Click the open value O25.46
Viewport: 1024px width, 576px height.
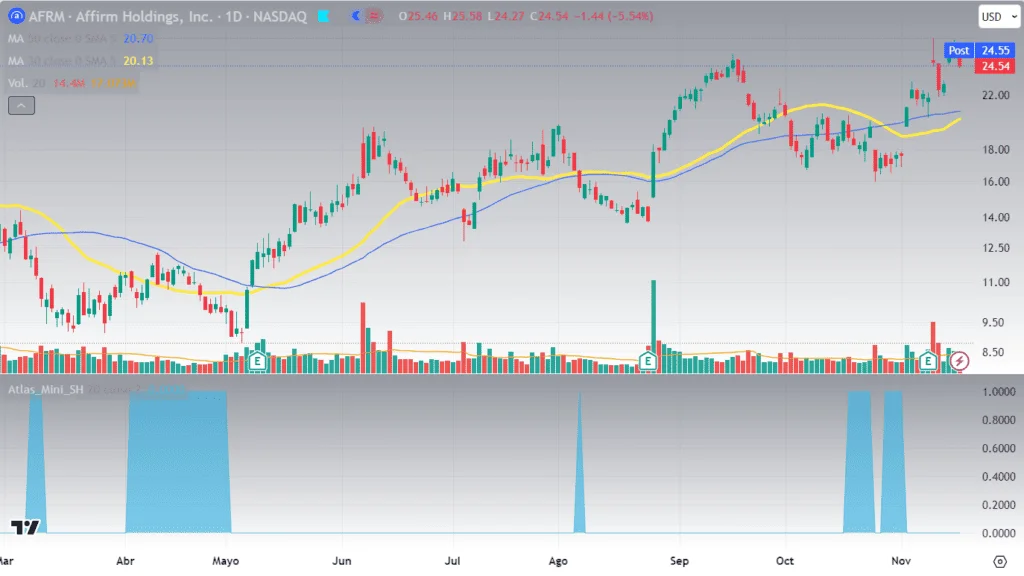pos(418,16)
